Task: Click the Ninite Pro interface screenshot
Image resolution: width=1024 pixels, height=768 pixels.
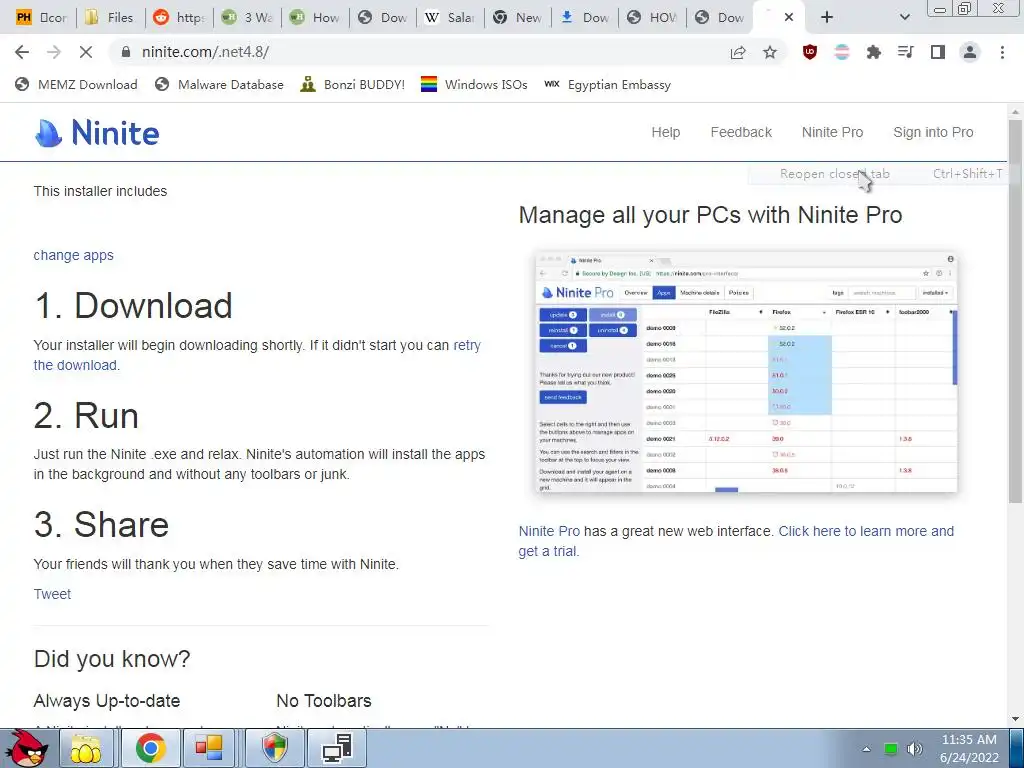Action: click(746, 371)
